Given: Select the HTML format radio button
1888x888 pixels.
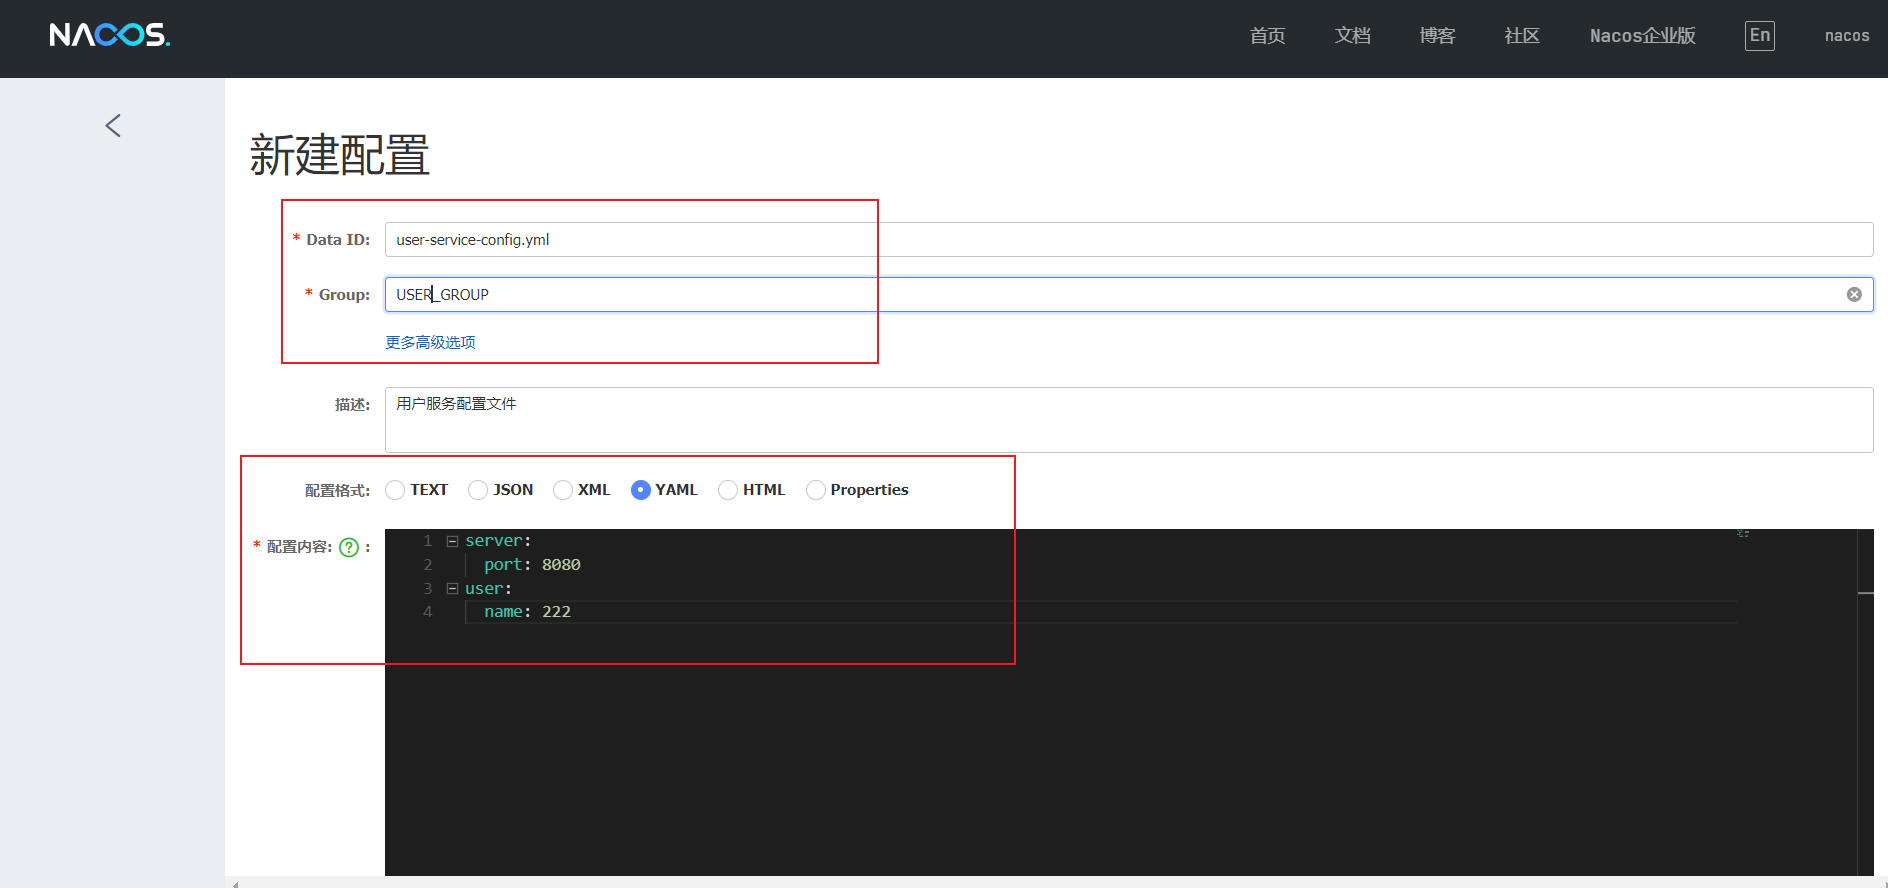Looking at the screenshot, I should [x=728, y=490].
